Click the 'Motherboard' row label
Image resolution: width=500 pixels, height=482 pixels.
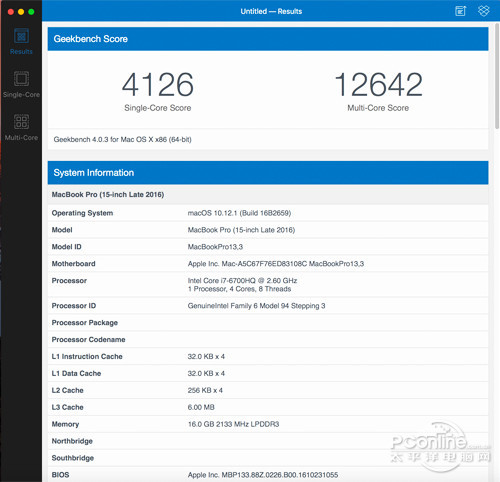(73, 264)
